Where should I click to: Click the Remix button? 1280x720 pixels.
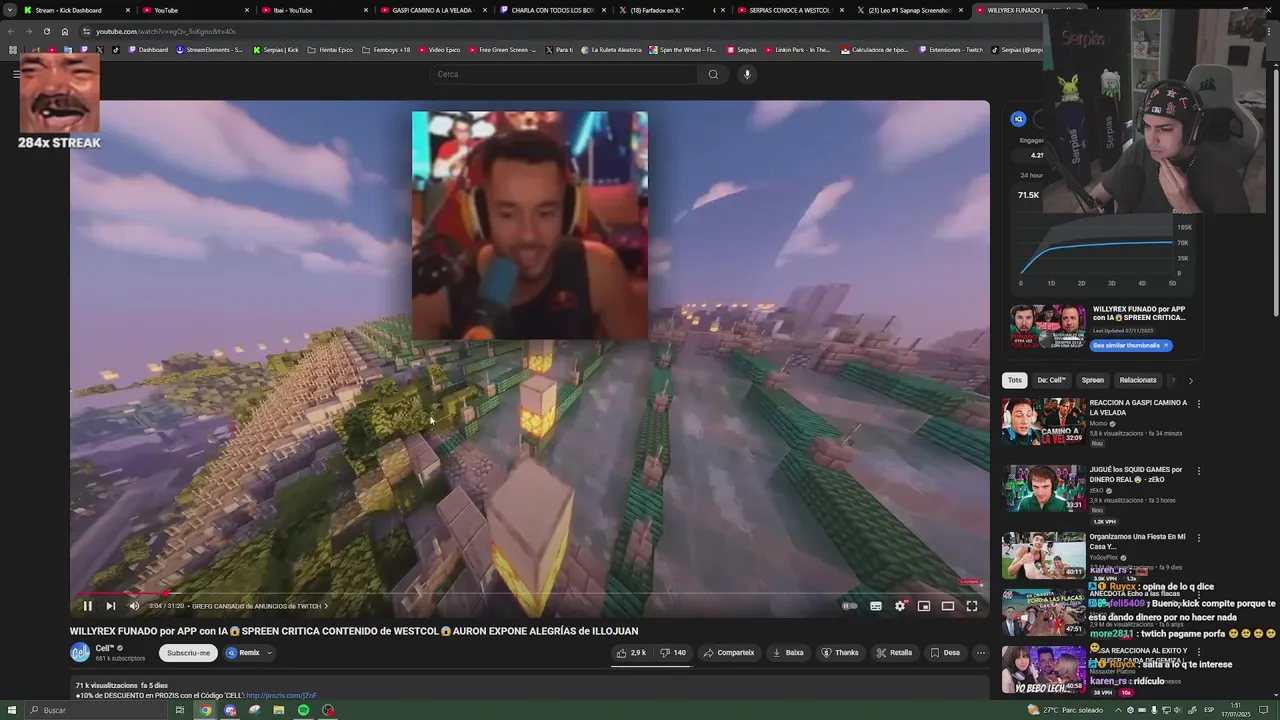click(243, 653)
